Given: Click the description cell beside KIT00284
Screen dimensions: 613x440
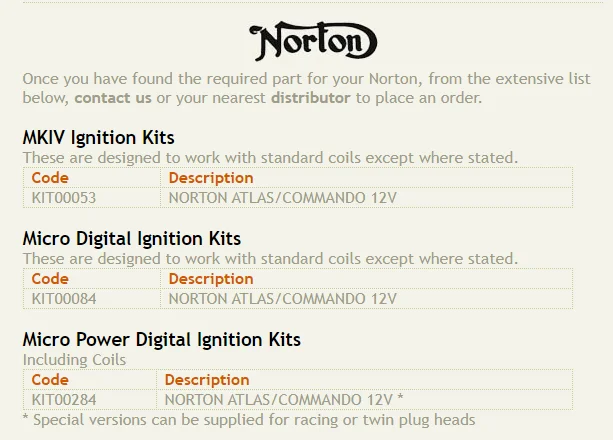Looking at the screenshot, I should (x=284, y=399).
